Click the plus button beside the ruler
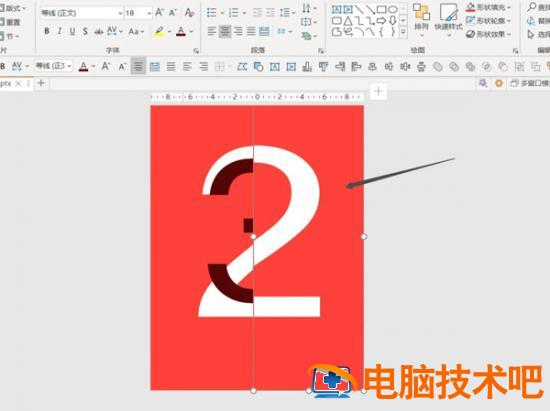This screenshot has width=550, height=411. click(378, 92)
